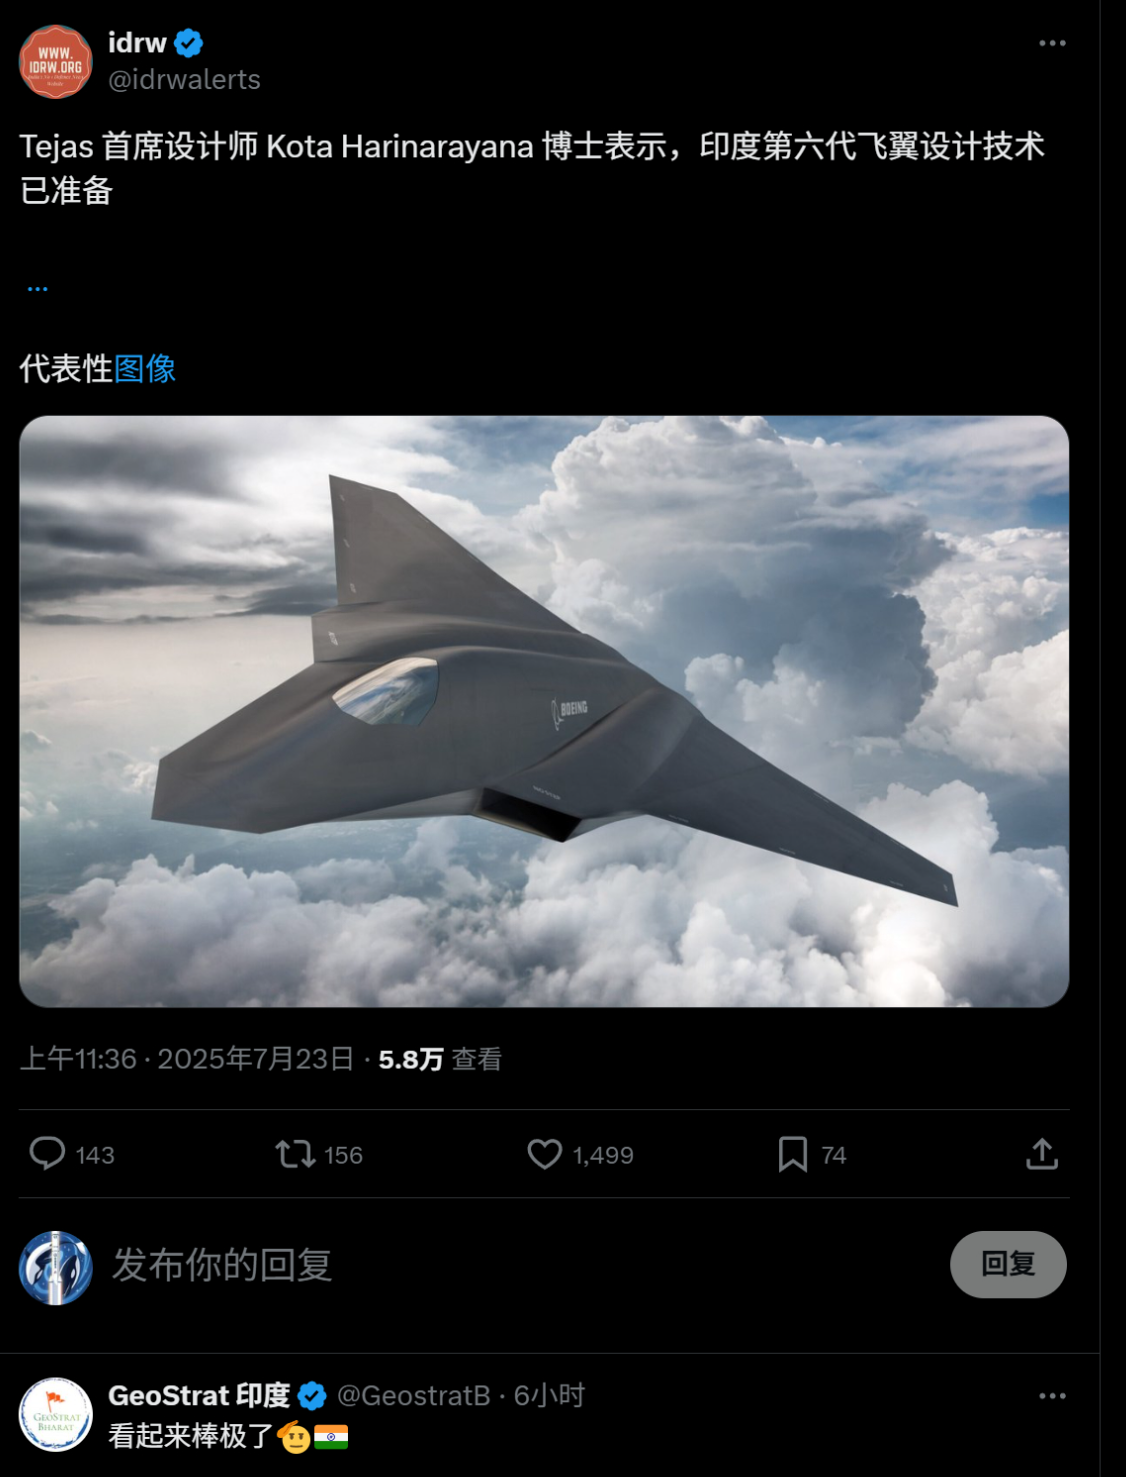
Task: Click your own avatar beside the reply box
Action: 56,1268
